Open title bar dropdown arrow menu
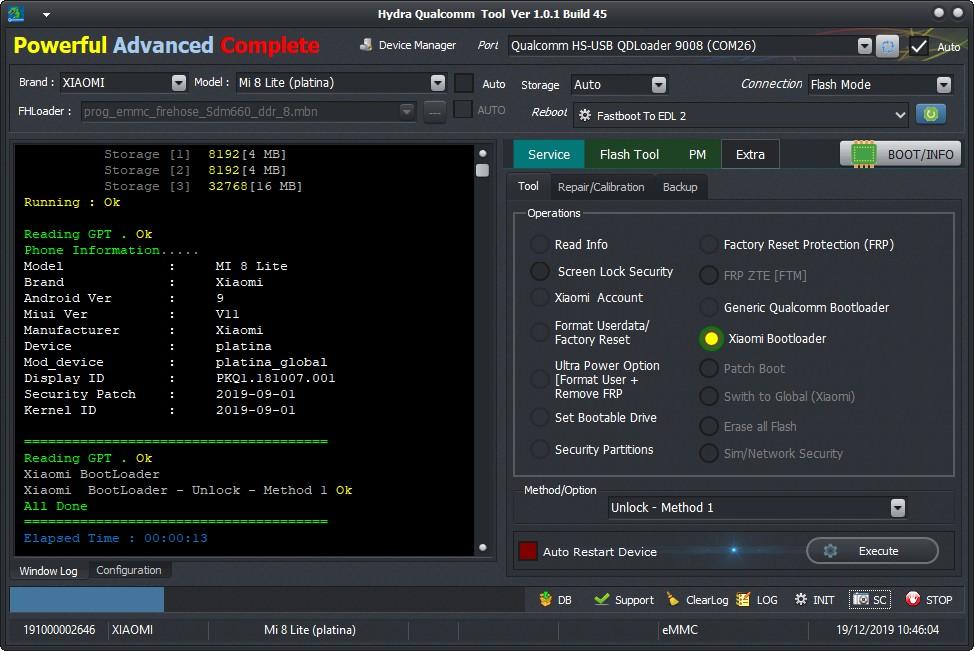 tap(47, 14)
